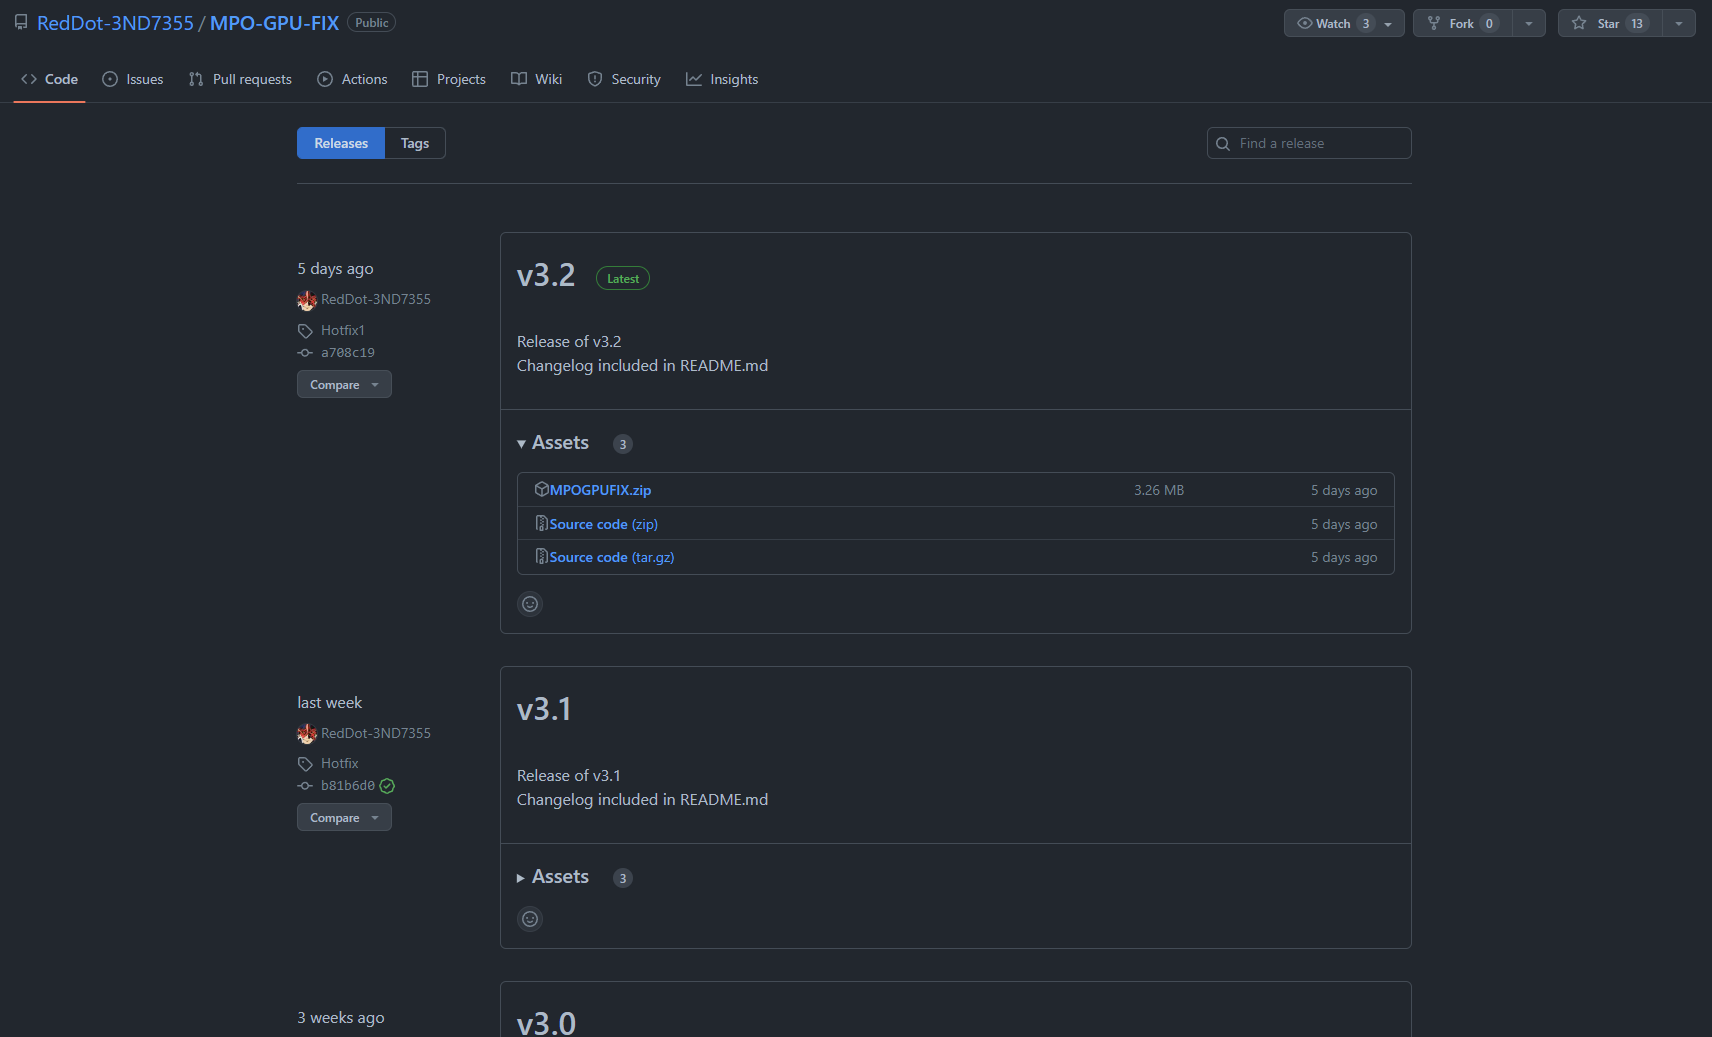Open the v3.0 release title
Screen dimensions: 1712x1037
(546, 1023)
